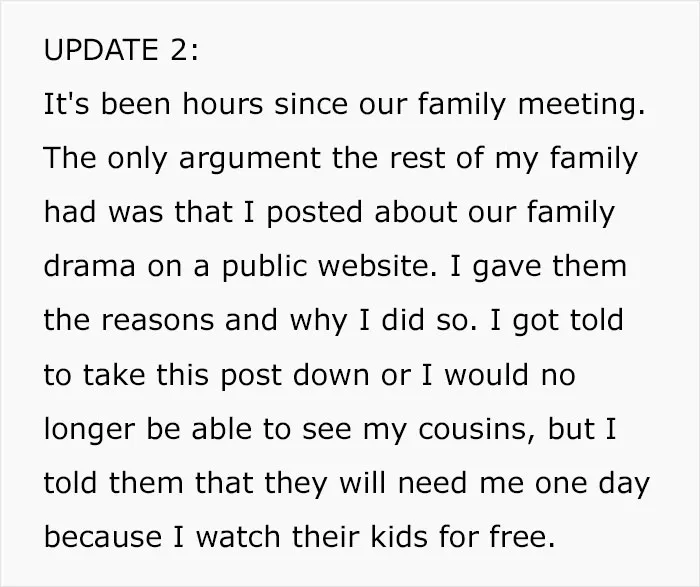Image resolution: width=700 pixels, height=587 pixels.
Task: Select the word 'kids'
Action: pyautogui.click(x=399, y=537)
